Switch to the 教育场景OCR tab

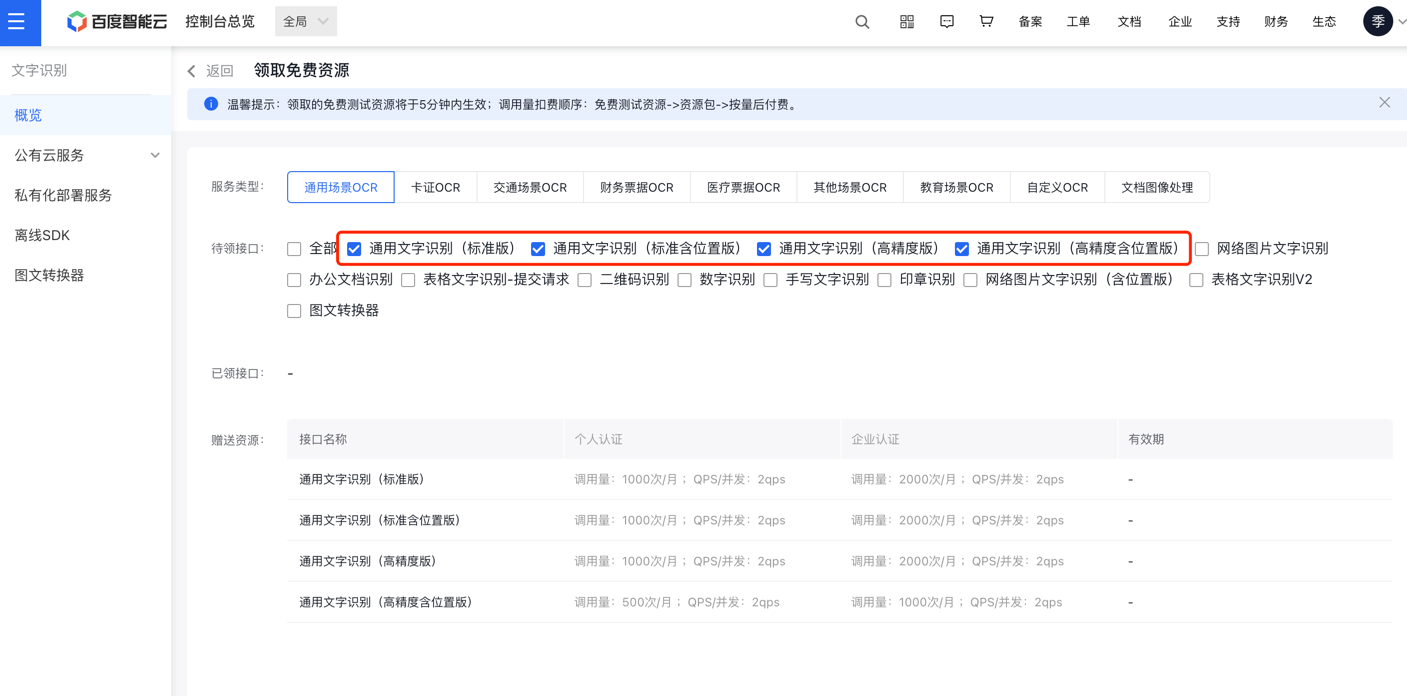957,187
